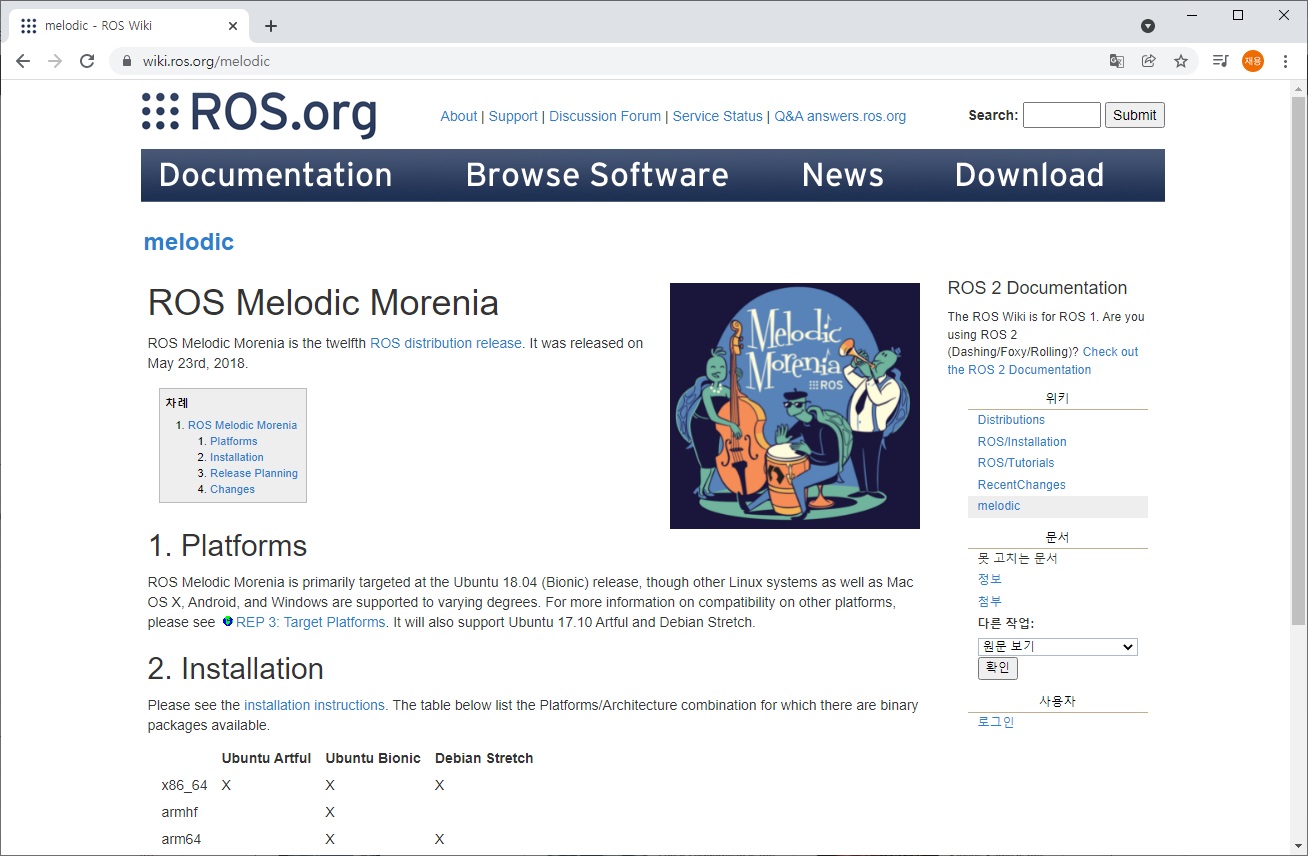Click the x86_64 row label

tap(184, 785)
